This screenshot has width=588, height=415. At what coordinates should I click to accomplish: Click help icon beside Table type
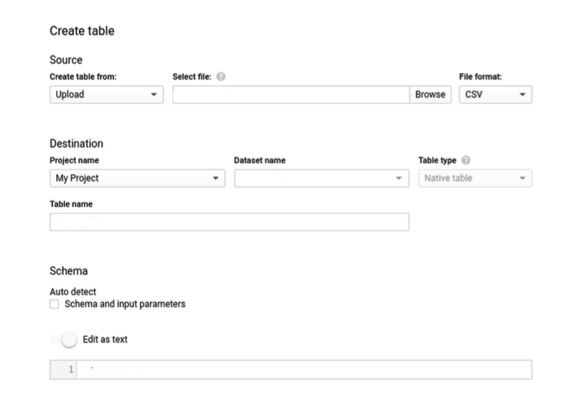click(466, 160)
